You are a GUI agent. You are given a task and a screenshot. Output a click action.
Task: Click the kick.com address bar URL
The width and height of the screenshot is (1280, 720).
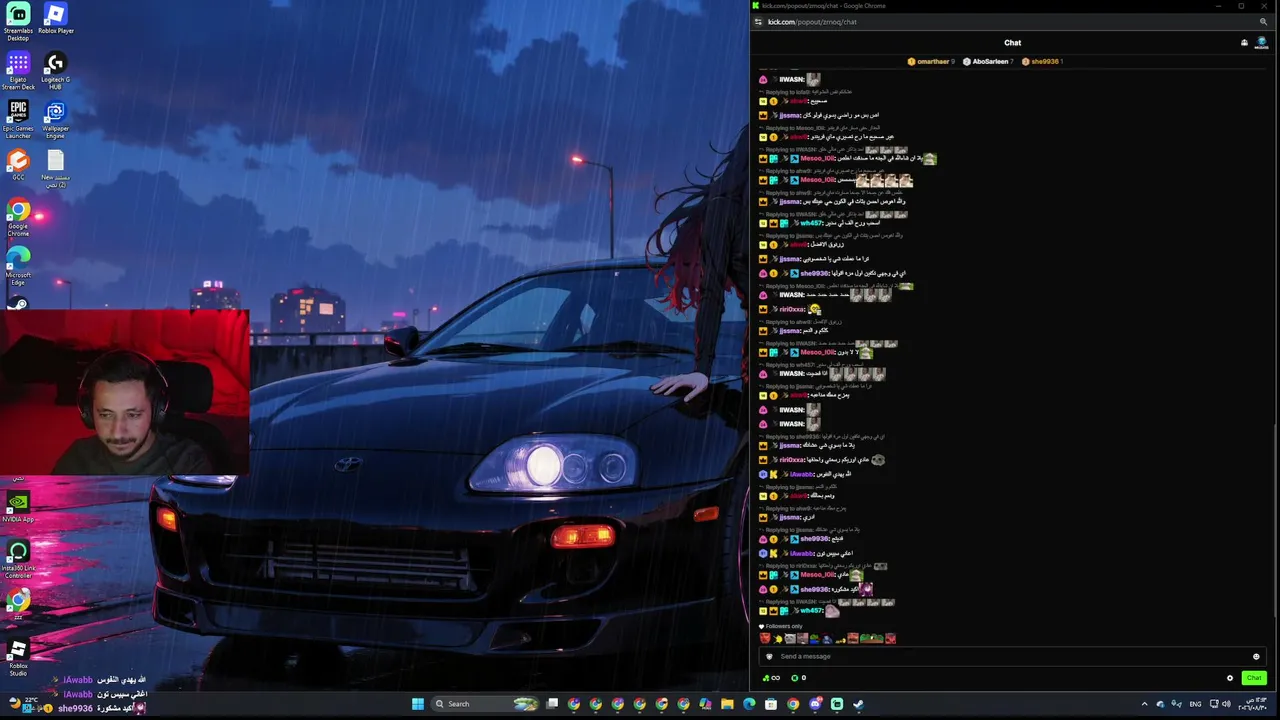812,22
